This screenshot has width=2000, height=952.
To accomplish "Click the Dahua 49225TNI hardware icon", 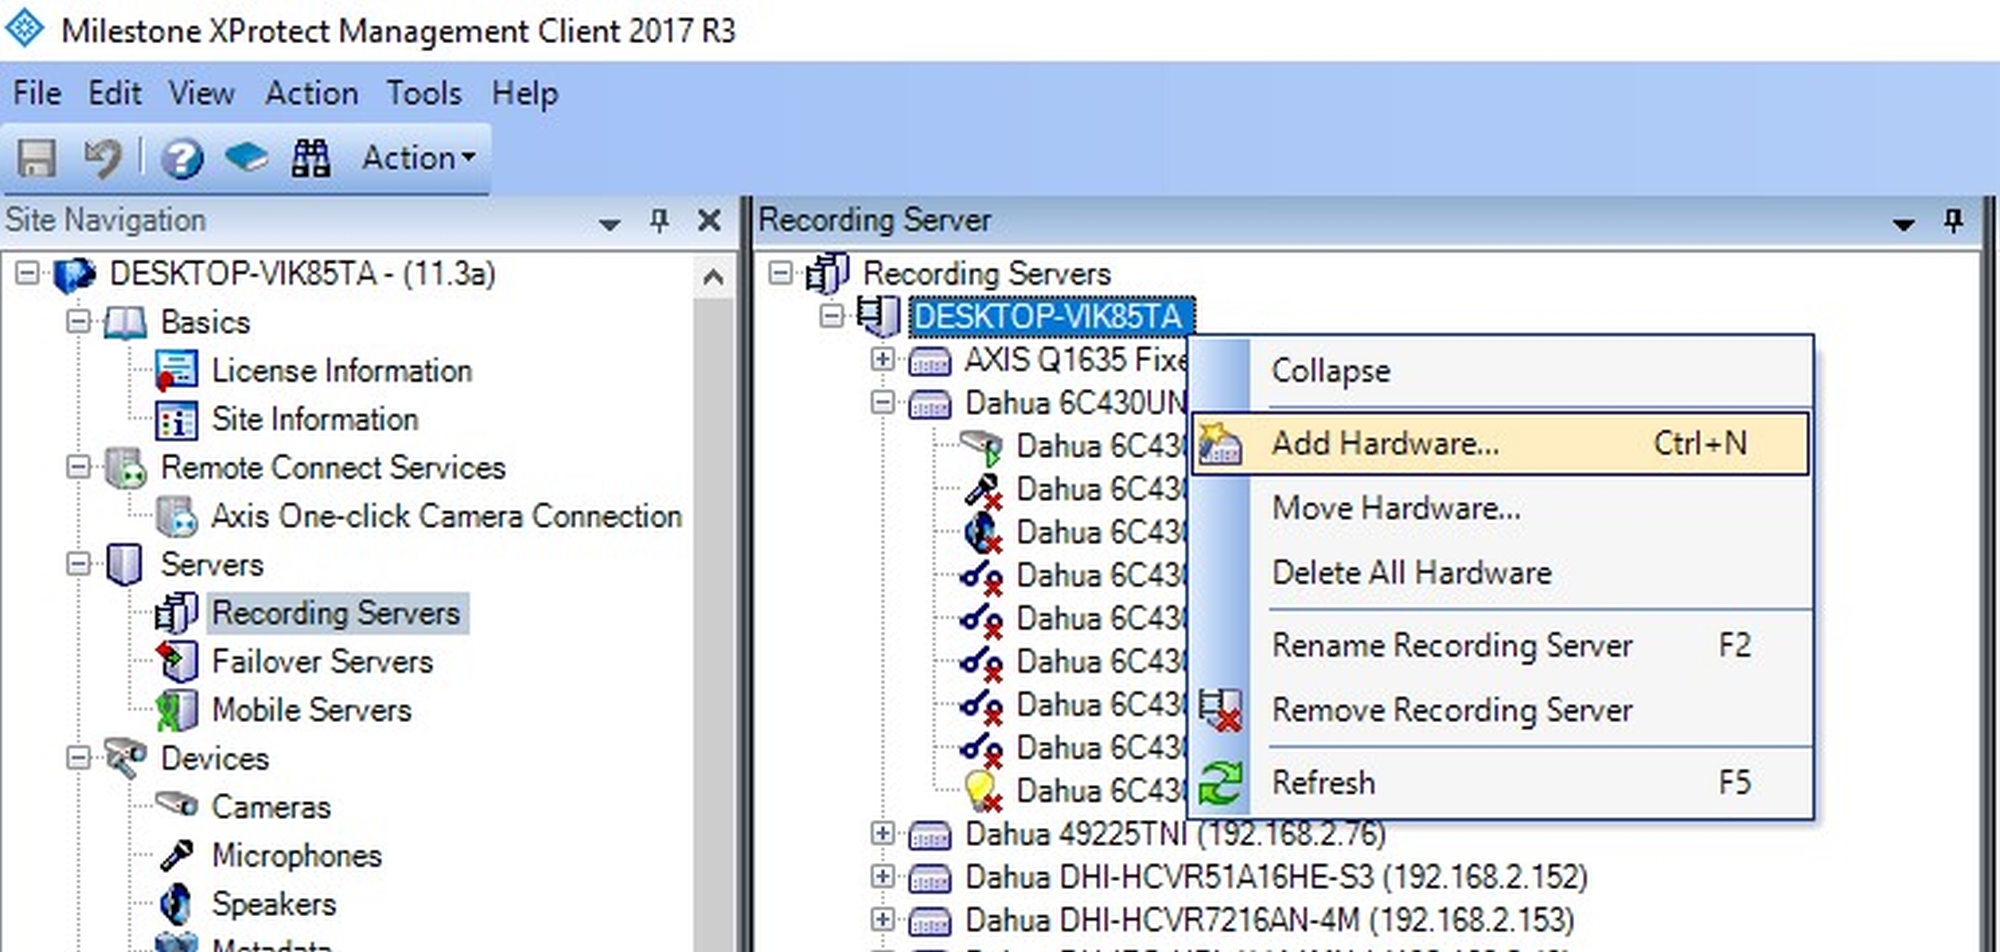I will point(929,834).
